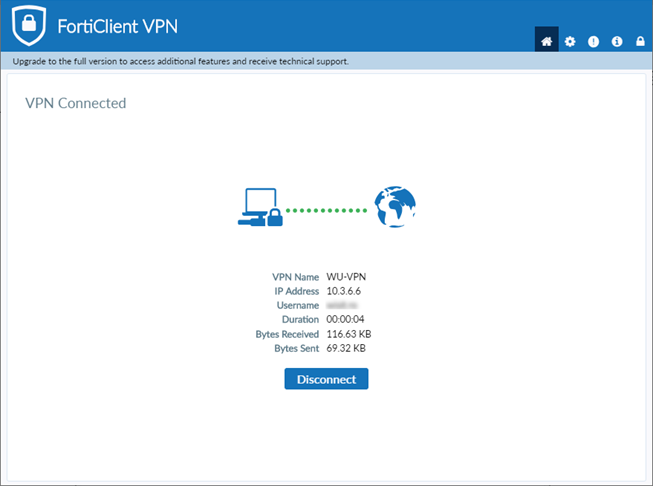Select the WU-VPN name value

click(344, 277)
